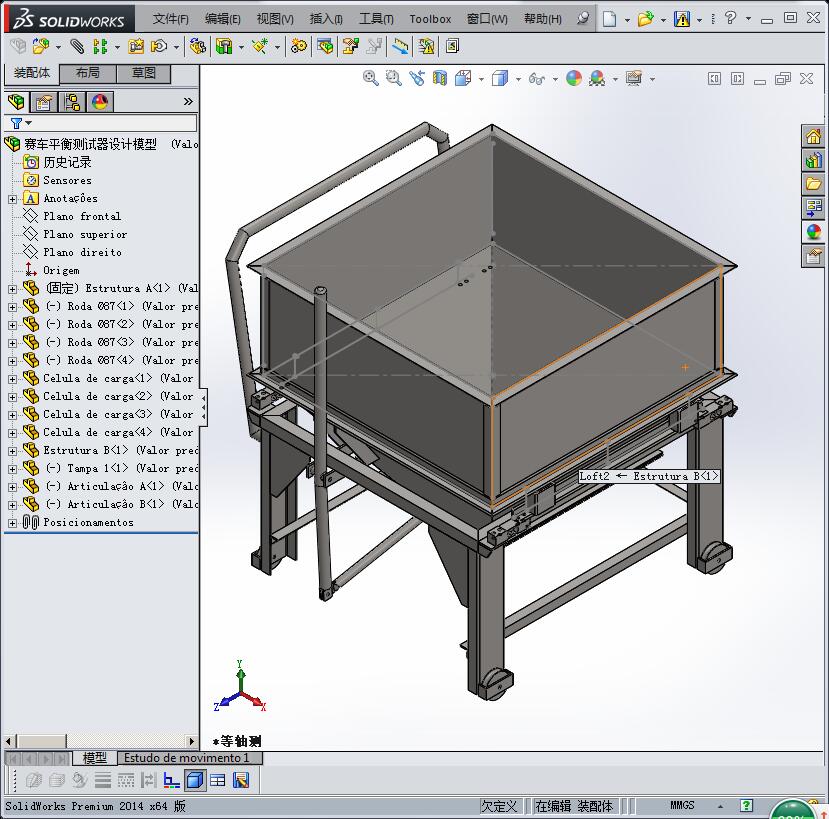Switch to the 布局 tab
This screenshot has height=819, width=829.
click(88, 73)
